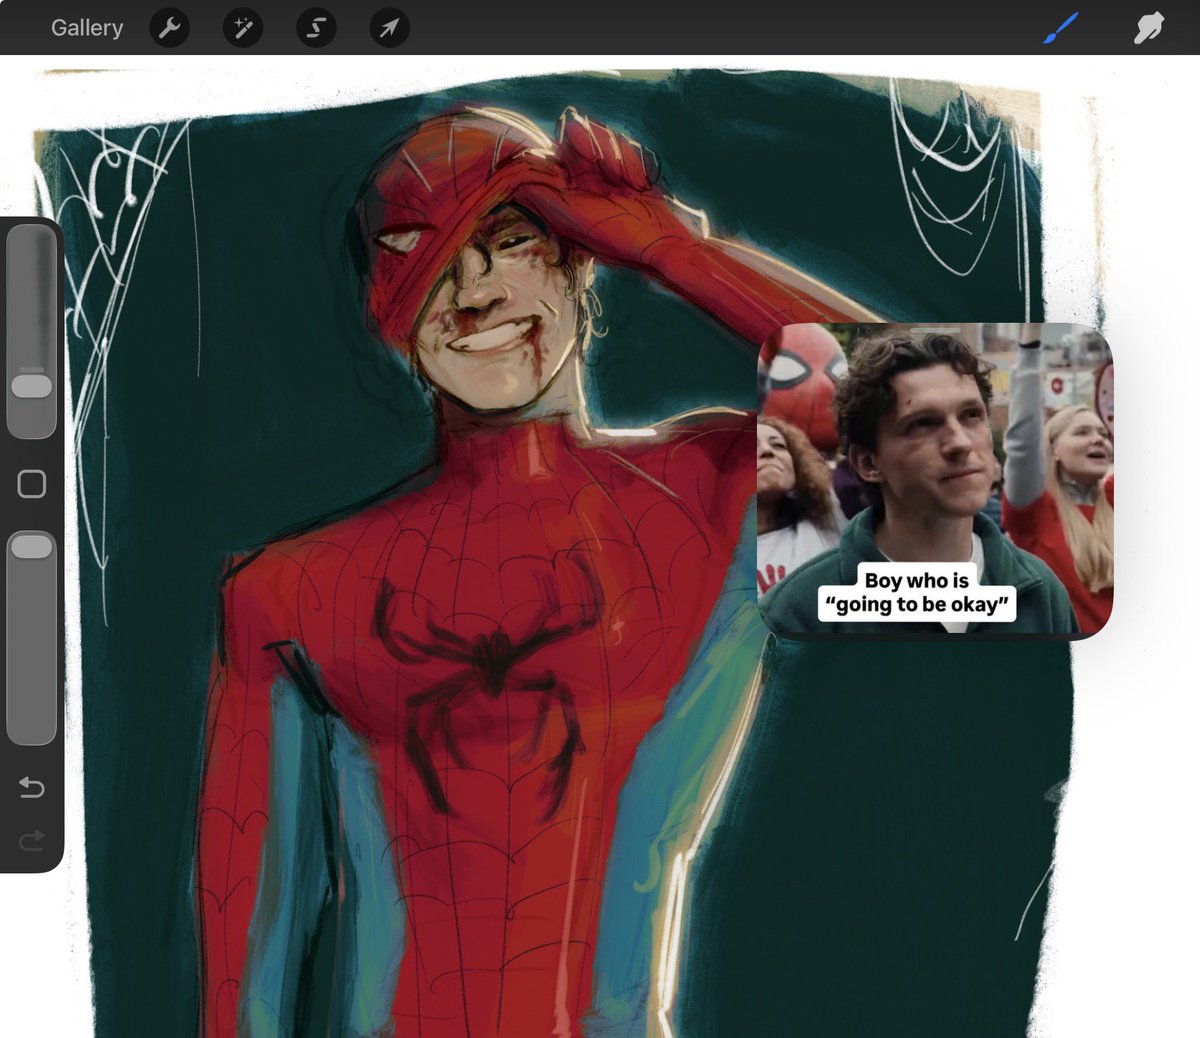
Task: Click the "going to be okay" caption
Action: point(917,605)
